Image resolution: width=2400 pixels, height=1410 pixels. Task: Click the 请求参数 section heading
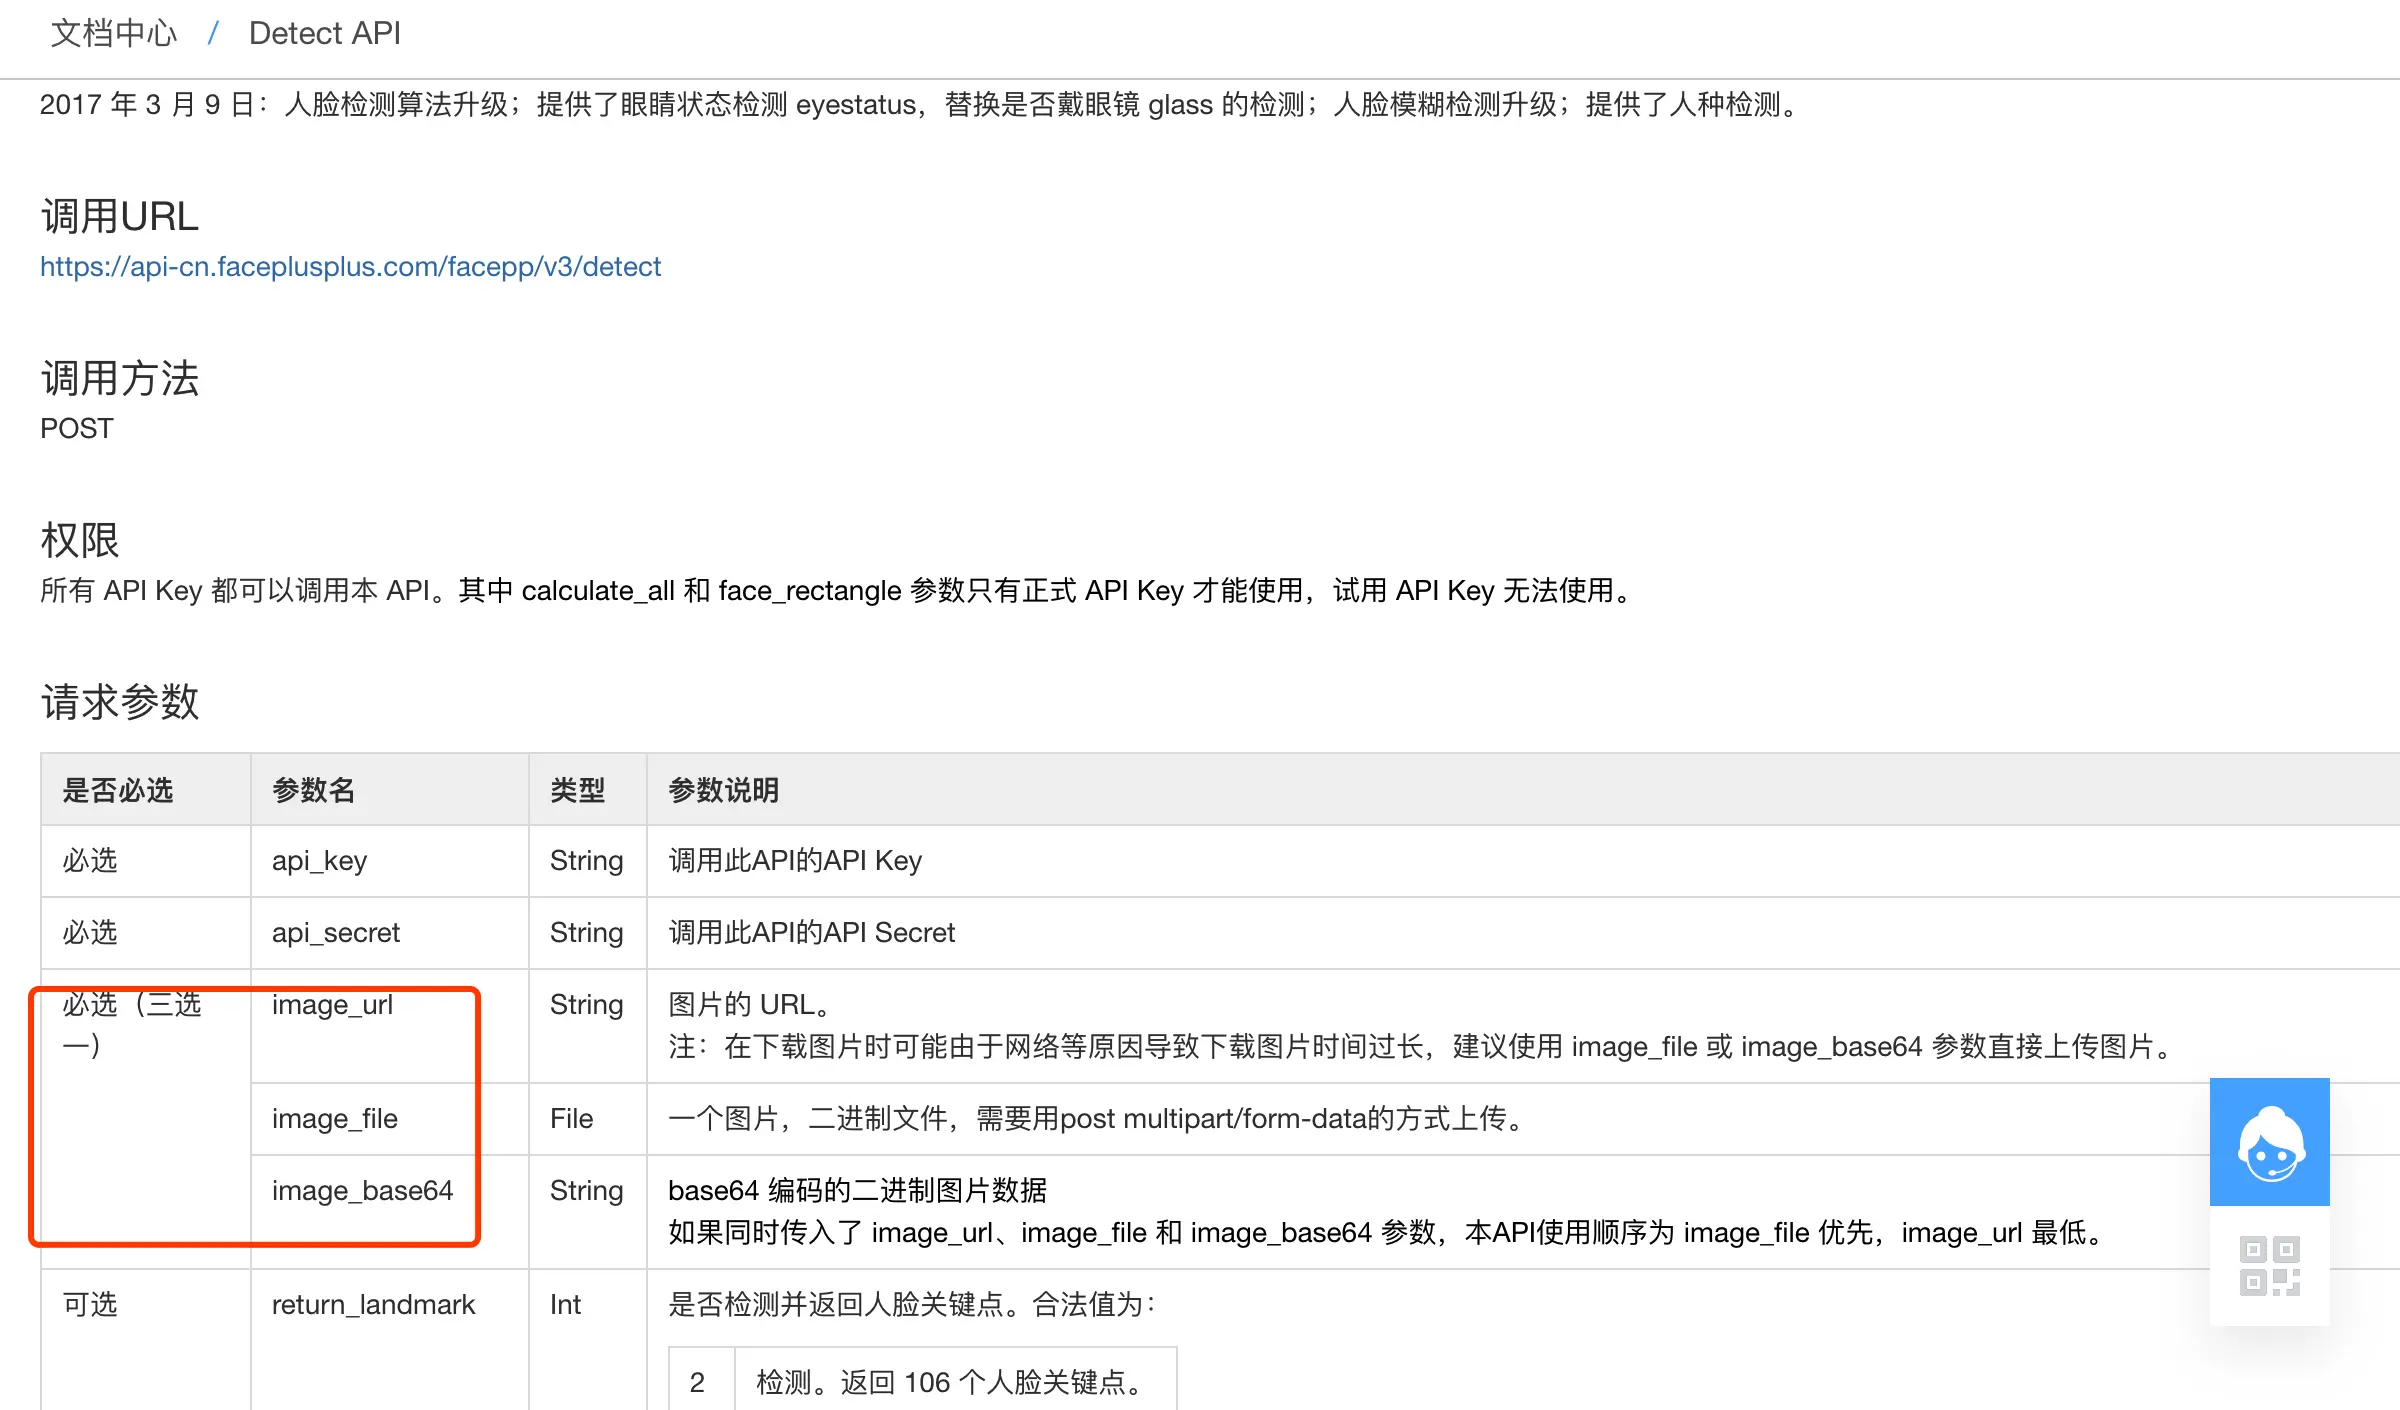[120, 702]
